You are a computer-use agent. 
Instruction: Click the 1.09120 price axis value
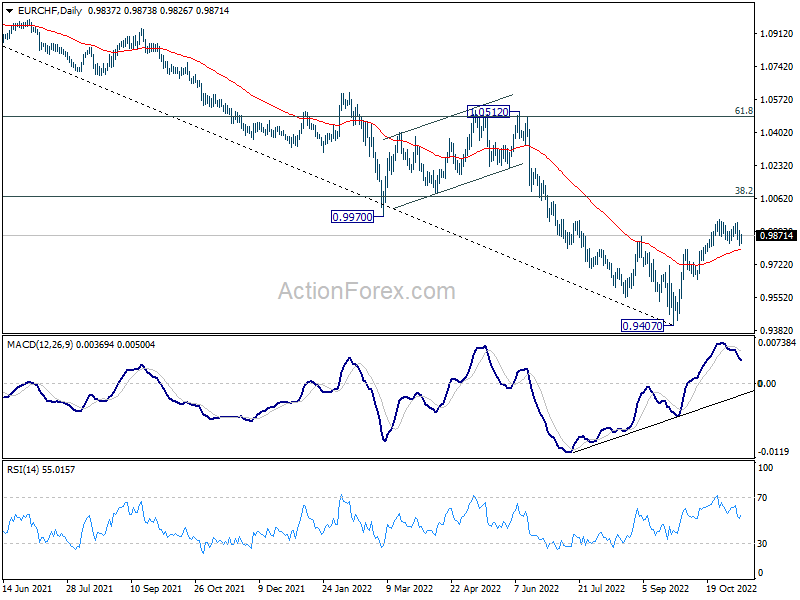777,34
